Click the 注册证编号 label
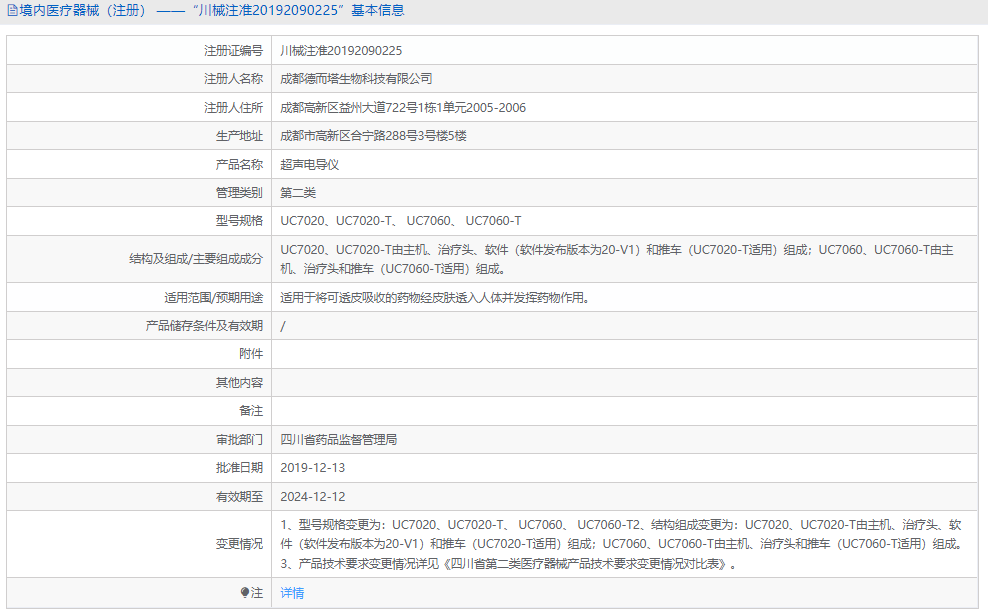Image resolution: width=988 pixels, height=616 pixels. click(233, 50)
